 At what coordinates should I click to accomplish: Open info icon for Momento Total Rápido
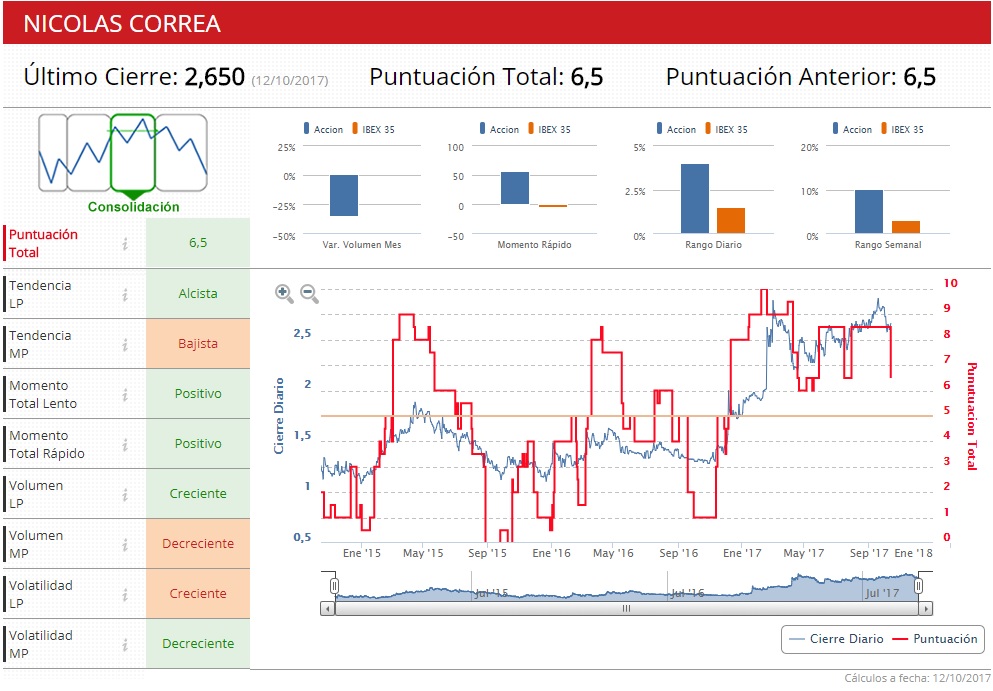[x=125, y=444]
